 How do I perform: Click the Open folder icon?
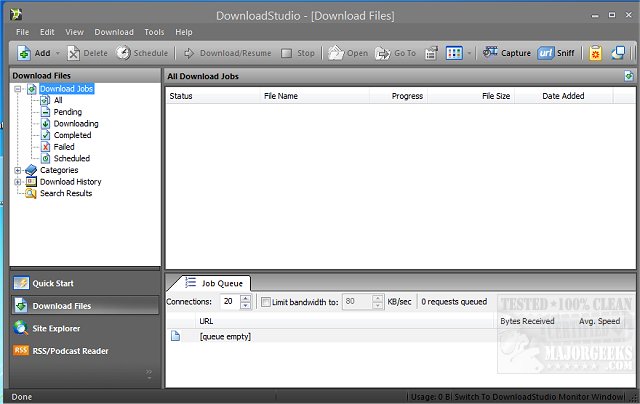tap(336, 53)
